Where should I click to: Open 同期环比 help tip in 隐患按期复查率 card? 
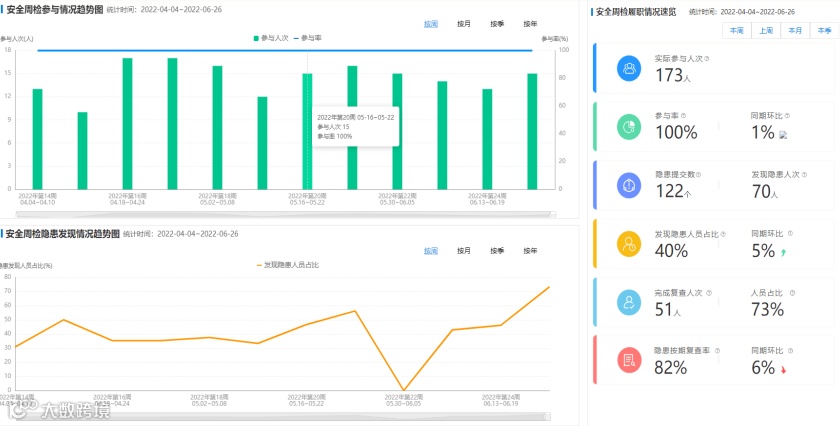790,350
